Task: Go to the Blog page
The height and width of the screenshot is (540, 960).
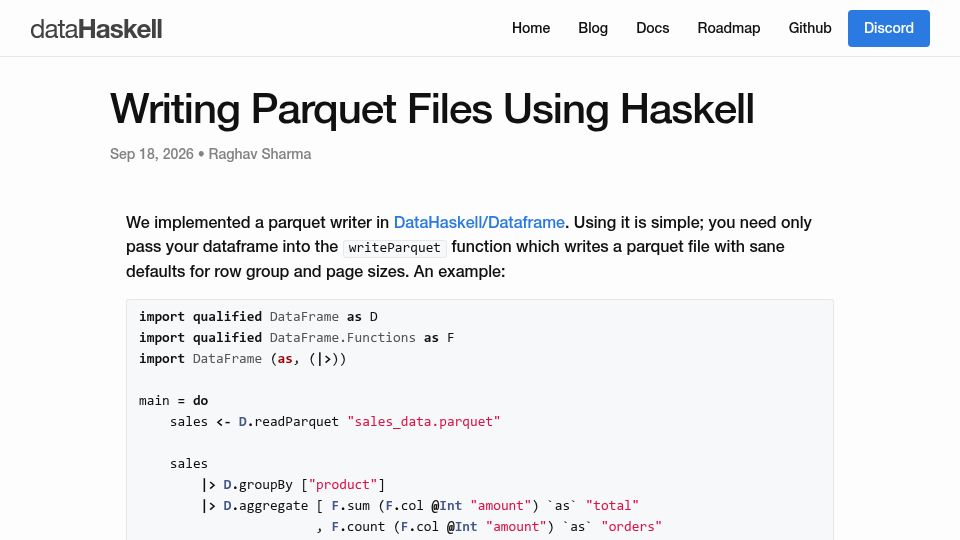Action: pos(593,28)
